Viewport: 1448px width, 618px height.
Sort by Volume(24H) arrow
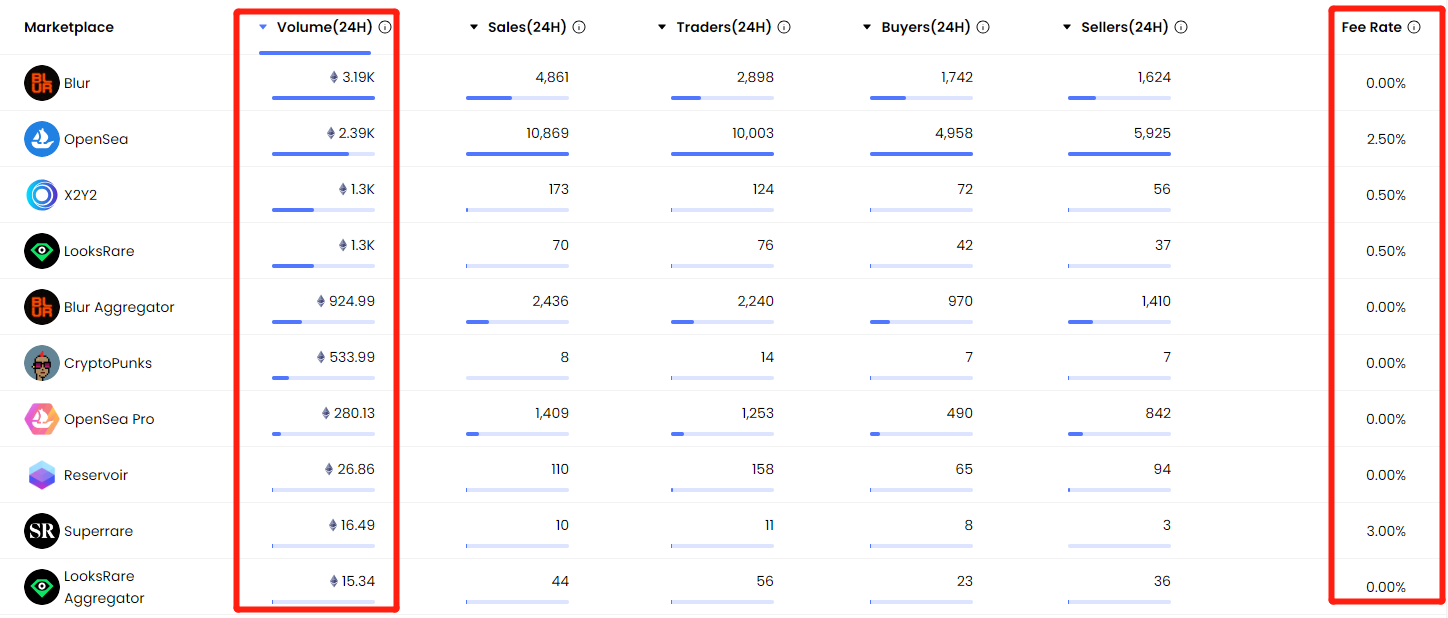[x=263, y=28]
